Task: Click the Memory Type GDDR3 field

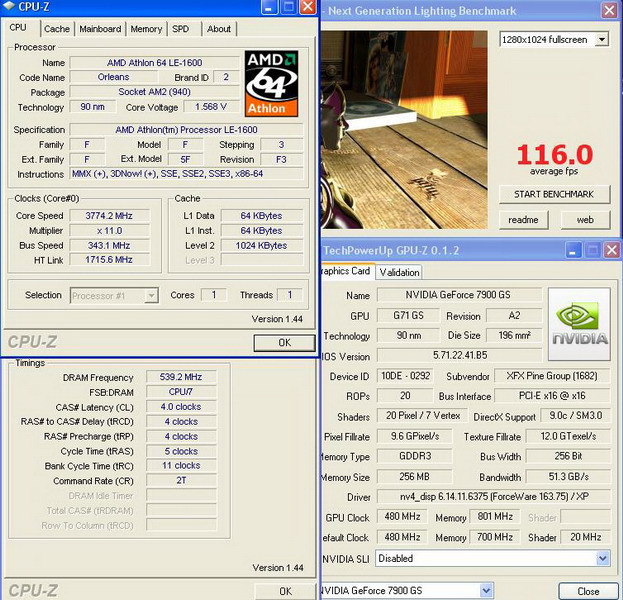Action: pos(414,456)
